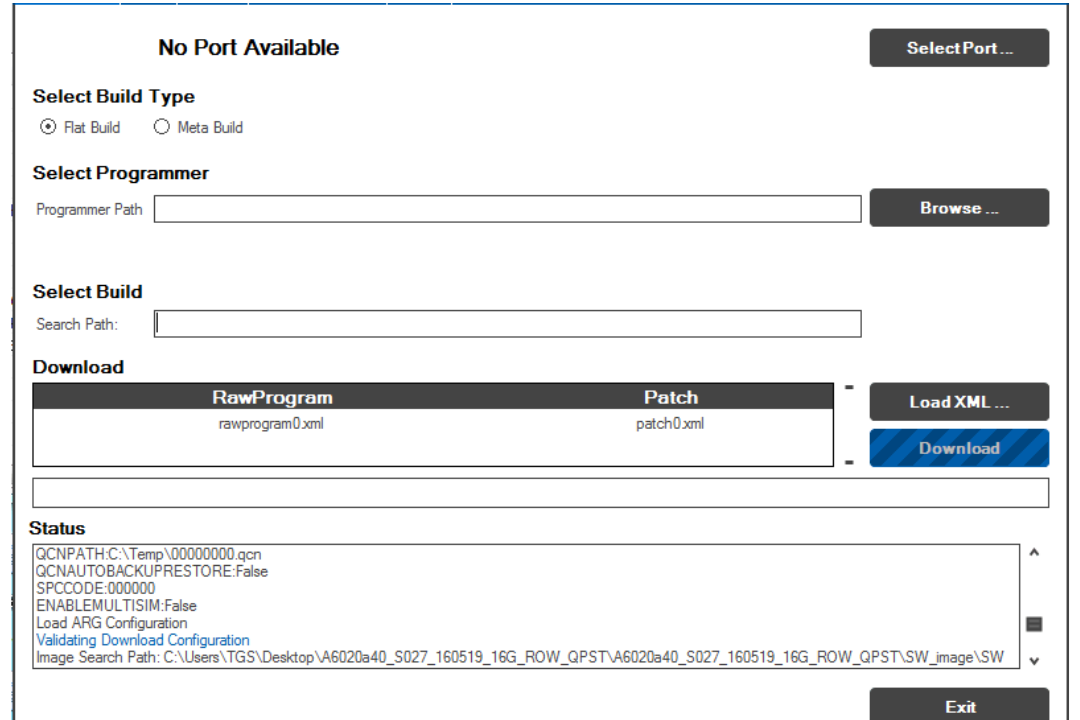The height and width of the screenshot is (720, 1080).
Task: Click the No Port Available label
Action: [249, 48]
